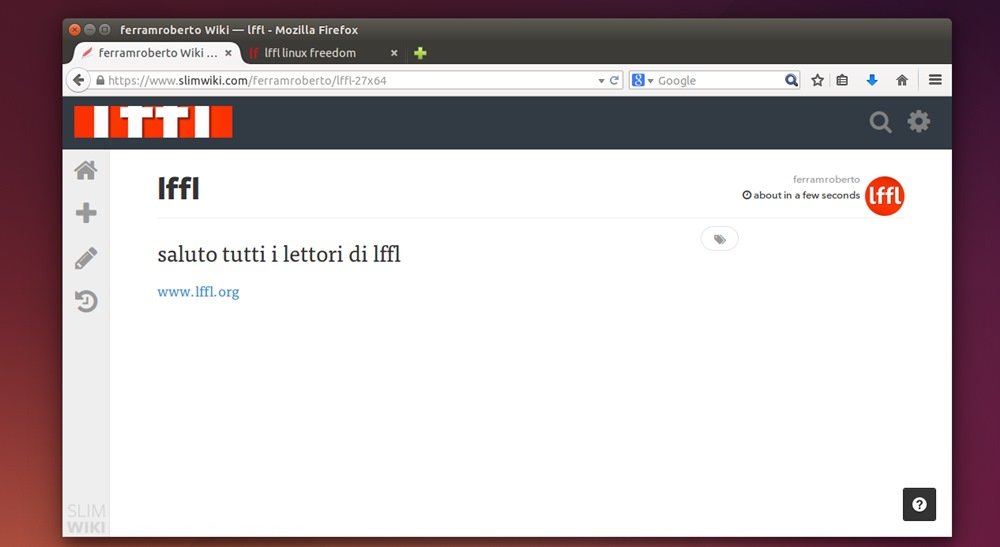The height and width of the screenshot is (547, 1000).
Task: Close the Firefox window
Action: pos(75,29)
